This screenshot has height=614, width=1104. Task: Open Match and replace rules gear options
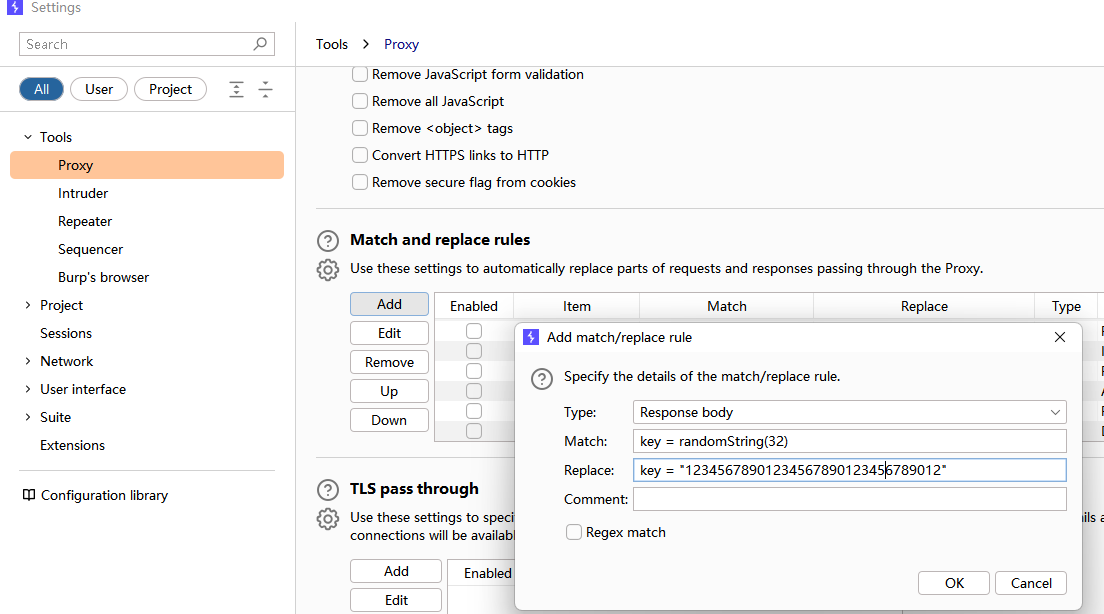coord(327,270)
